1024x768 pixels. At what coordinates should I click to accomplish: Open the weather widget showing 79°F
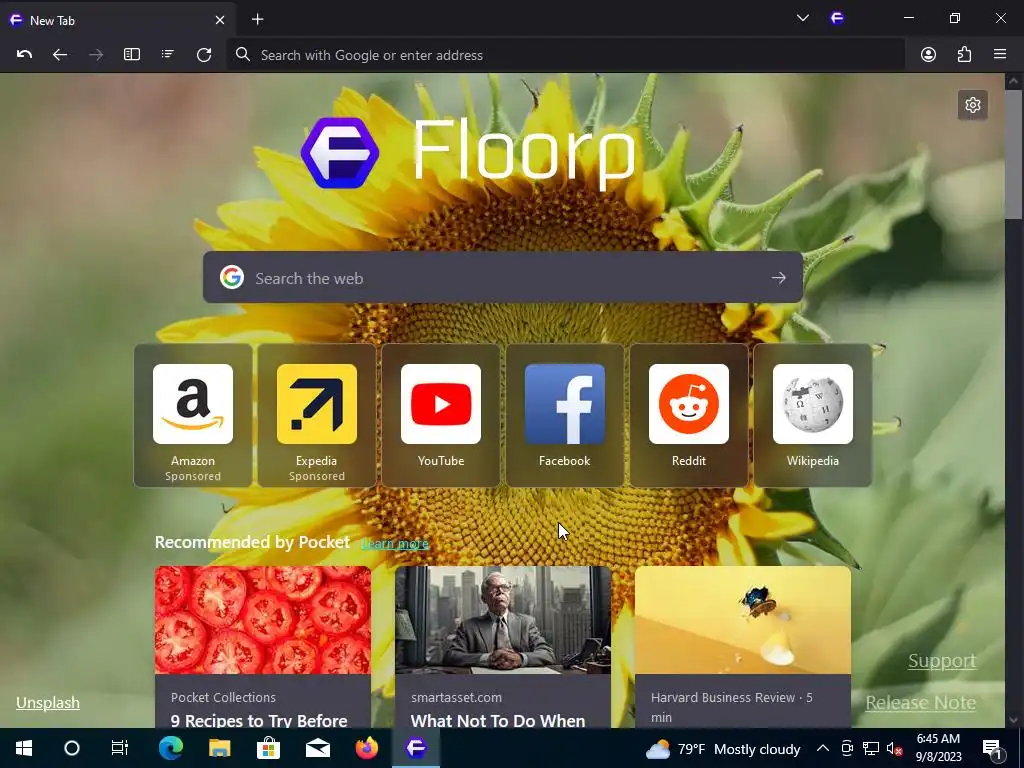click(x=723, y=749)
